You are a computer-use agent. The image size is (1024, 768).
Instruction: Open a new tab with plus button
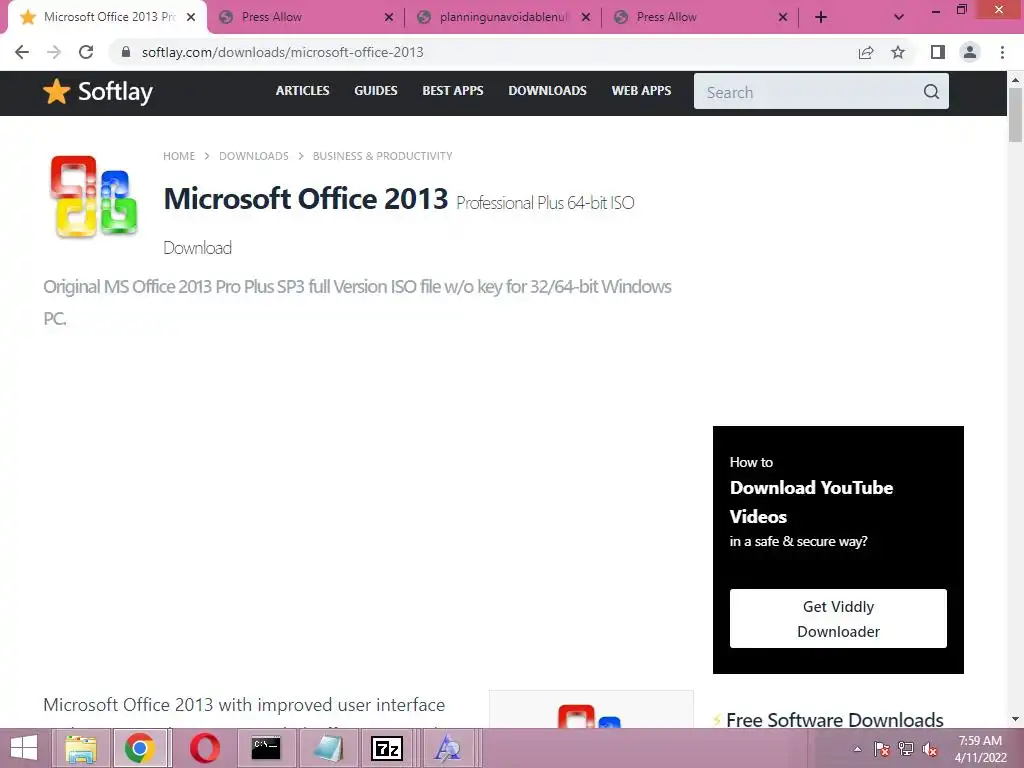click(x=821, y=18)
